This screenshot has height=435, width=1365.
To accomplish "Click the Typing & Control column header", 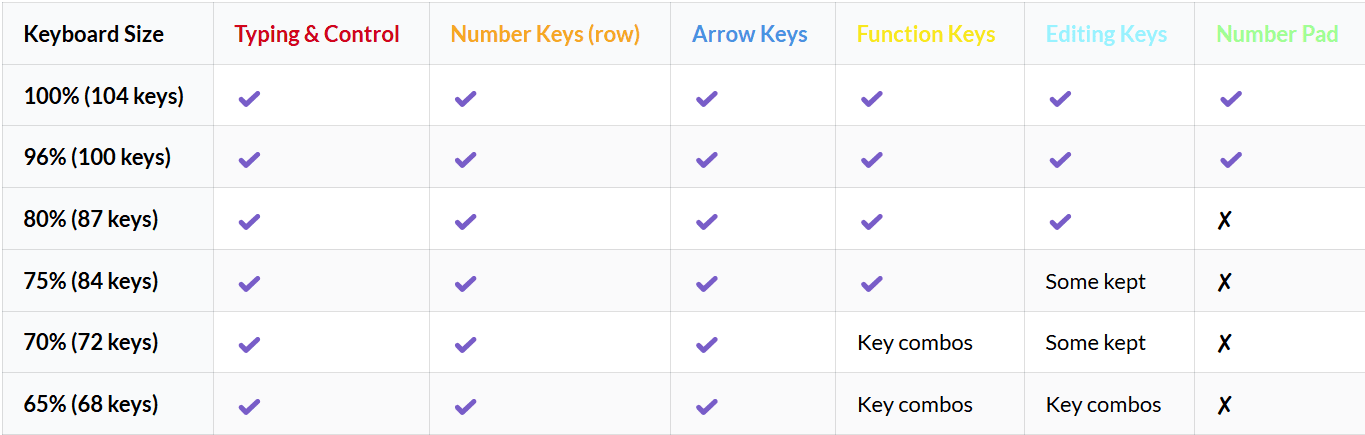I will (x=317, y=34).
